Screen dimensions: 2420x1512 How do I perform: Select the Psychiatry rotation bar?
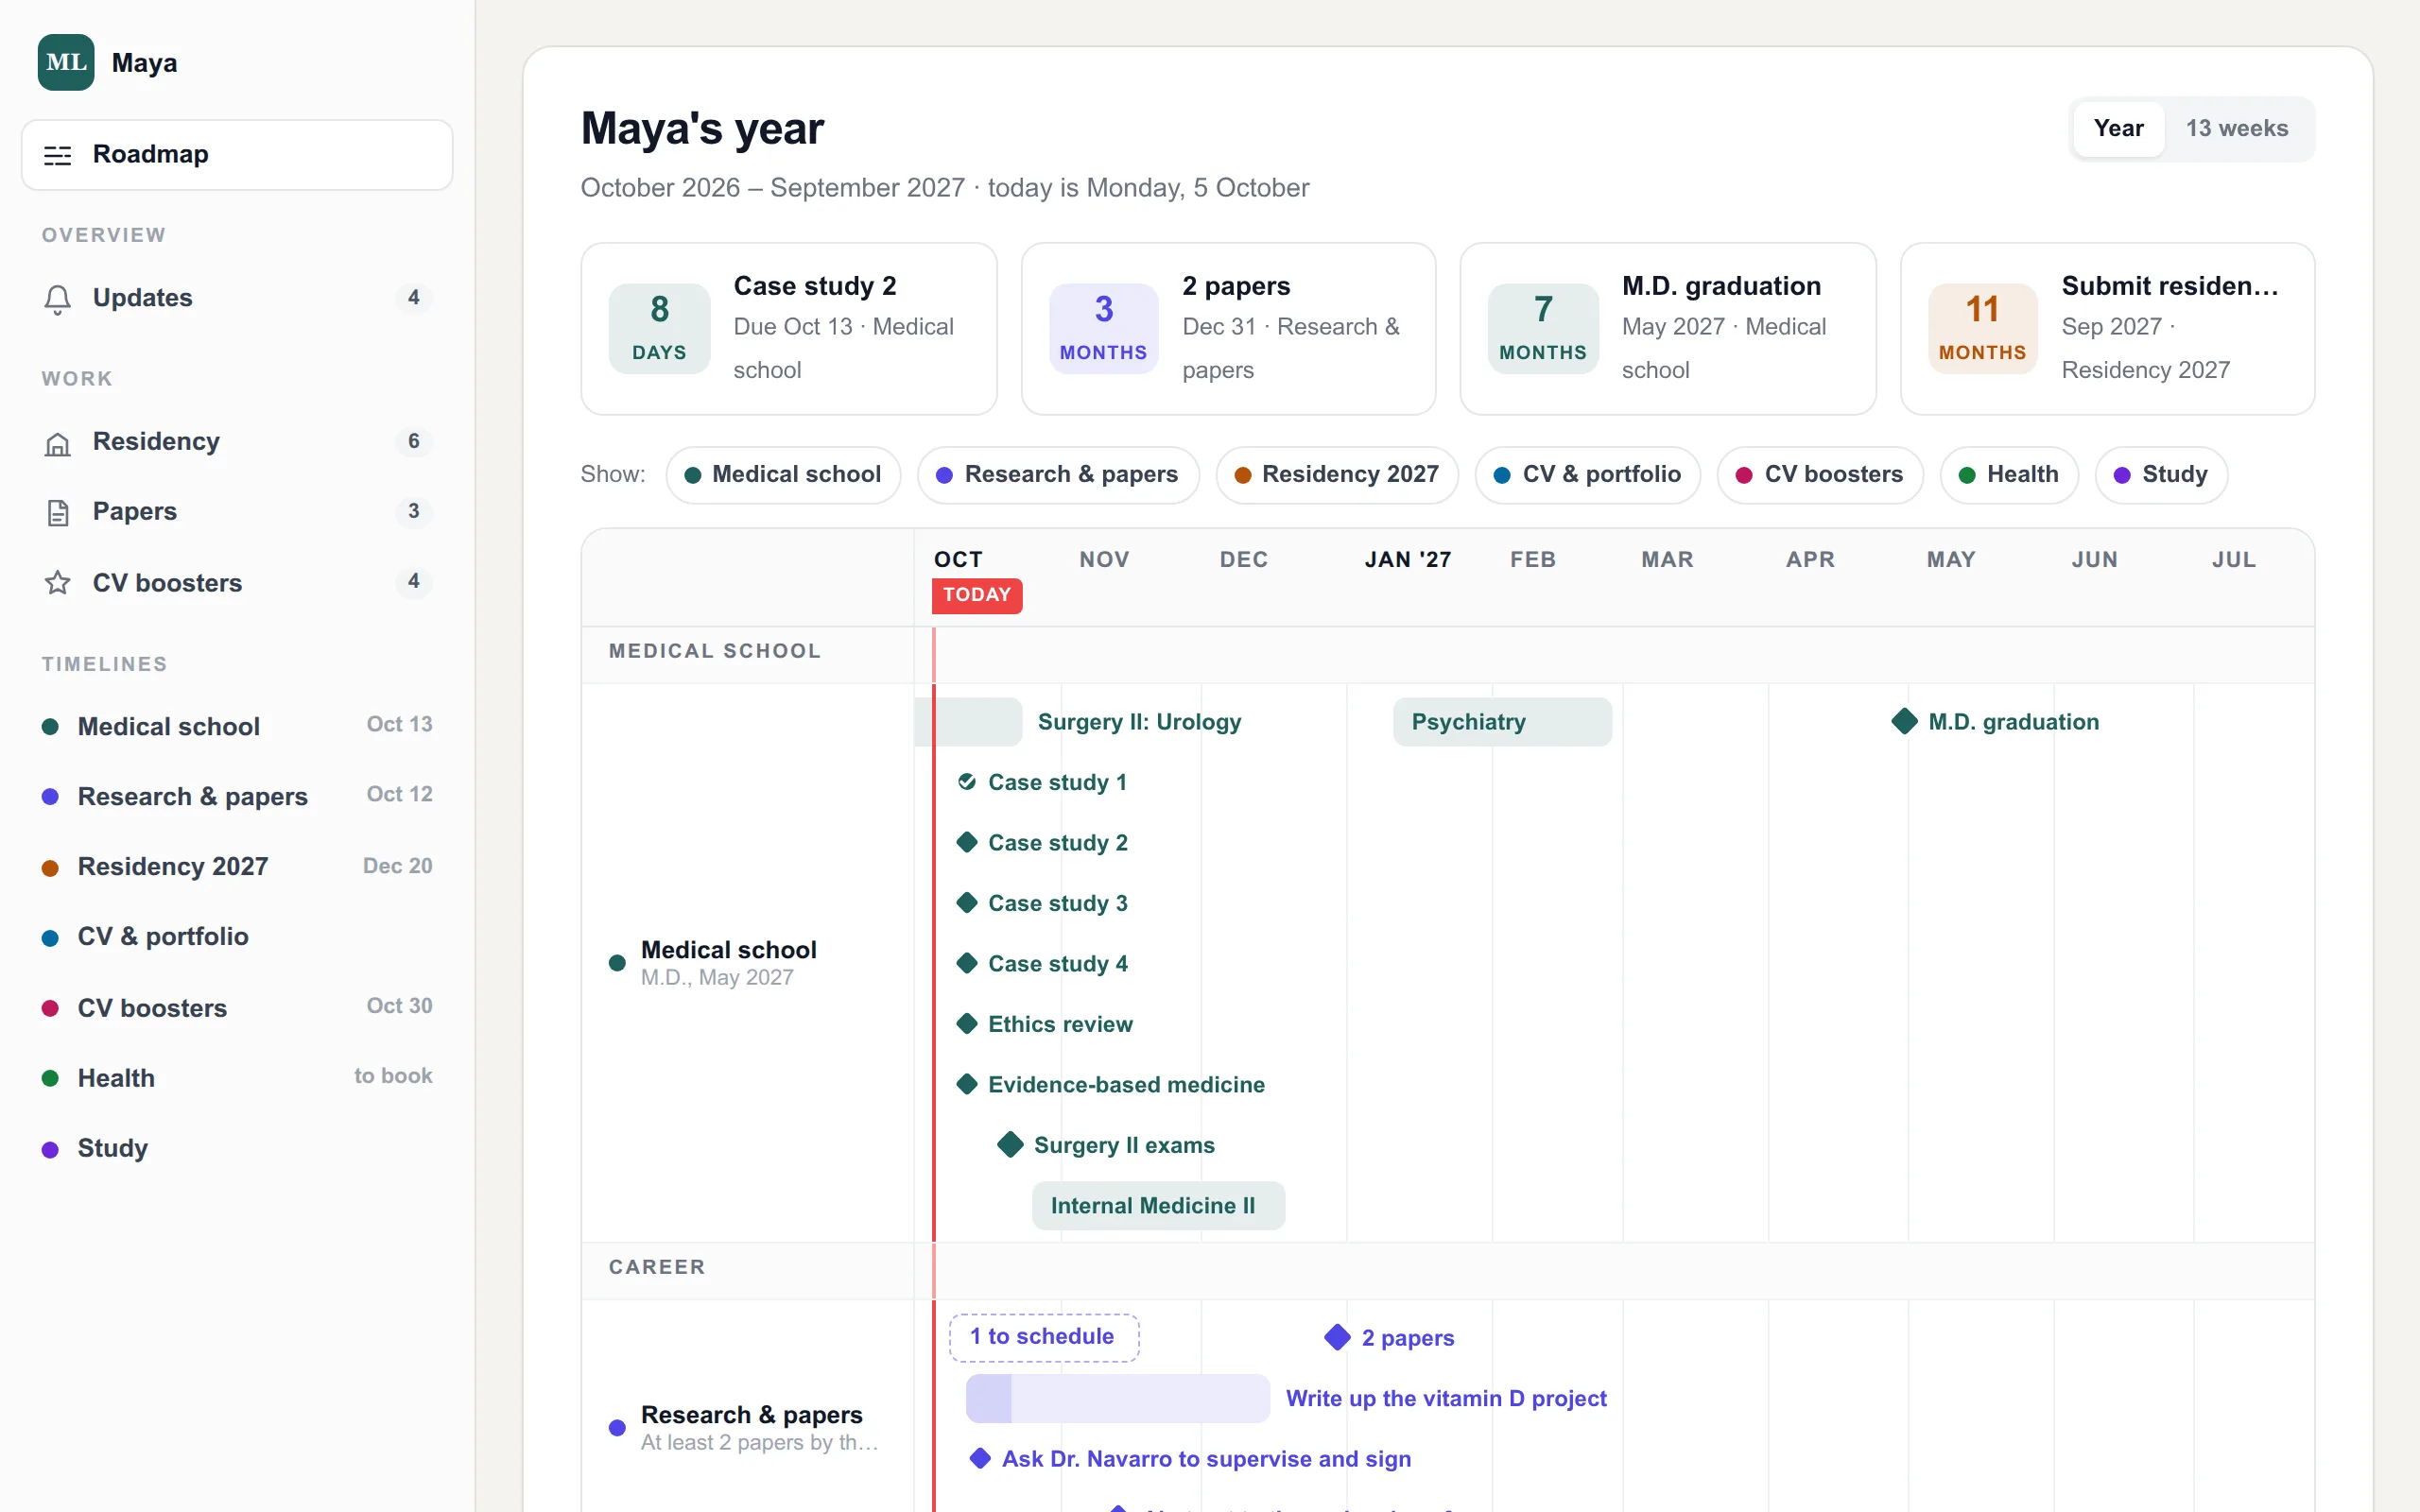pyautogui.click(x=1502, y=722)
